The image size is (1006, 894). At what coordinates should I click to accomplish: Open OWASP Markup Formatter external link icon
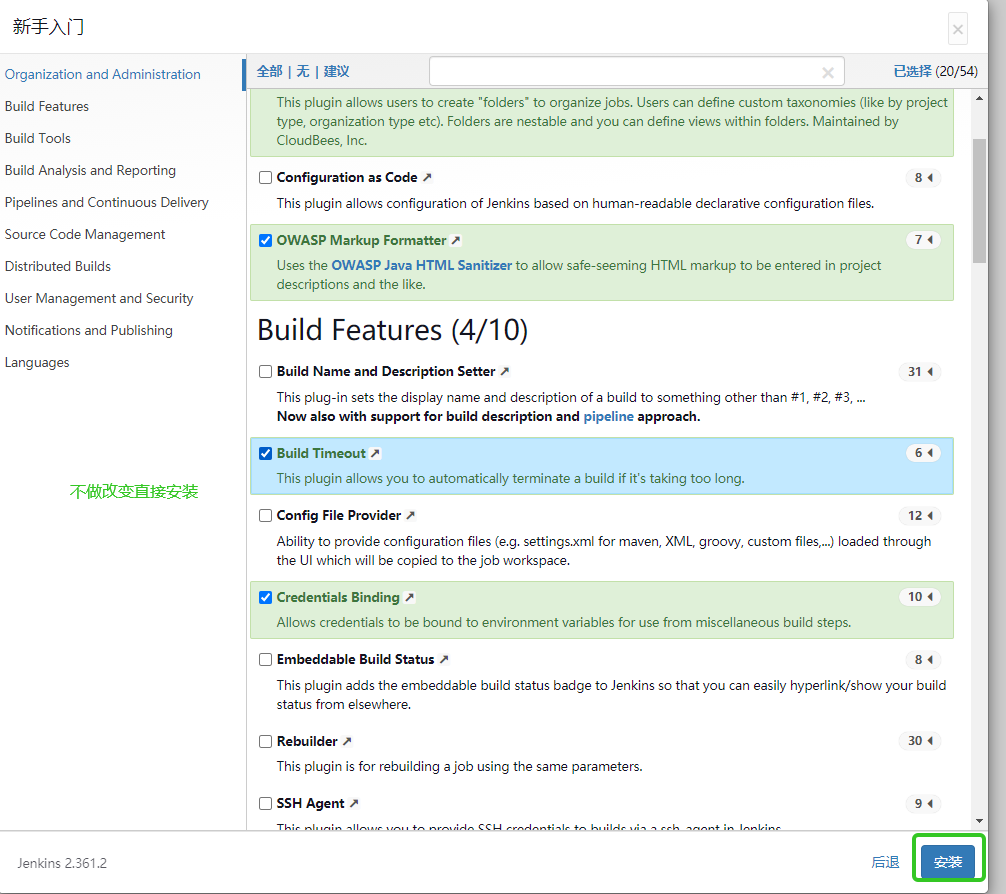(456, 241)
